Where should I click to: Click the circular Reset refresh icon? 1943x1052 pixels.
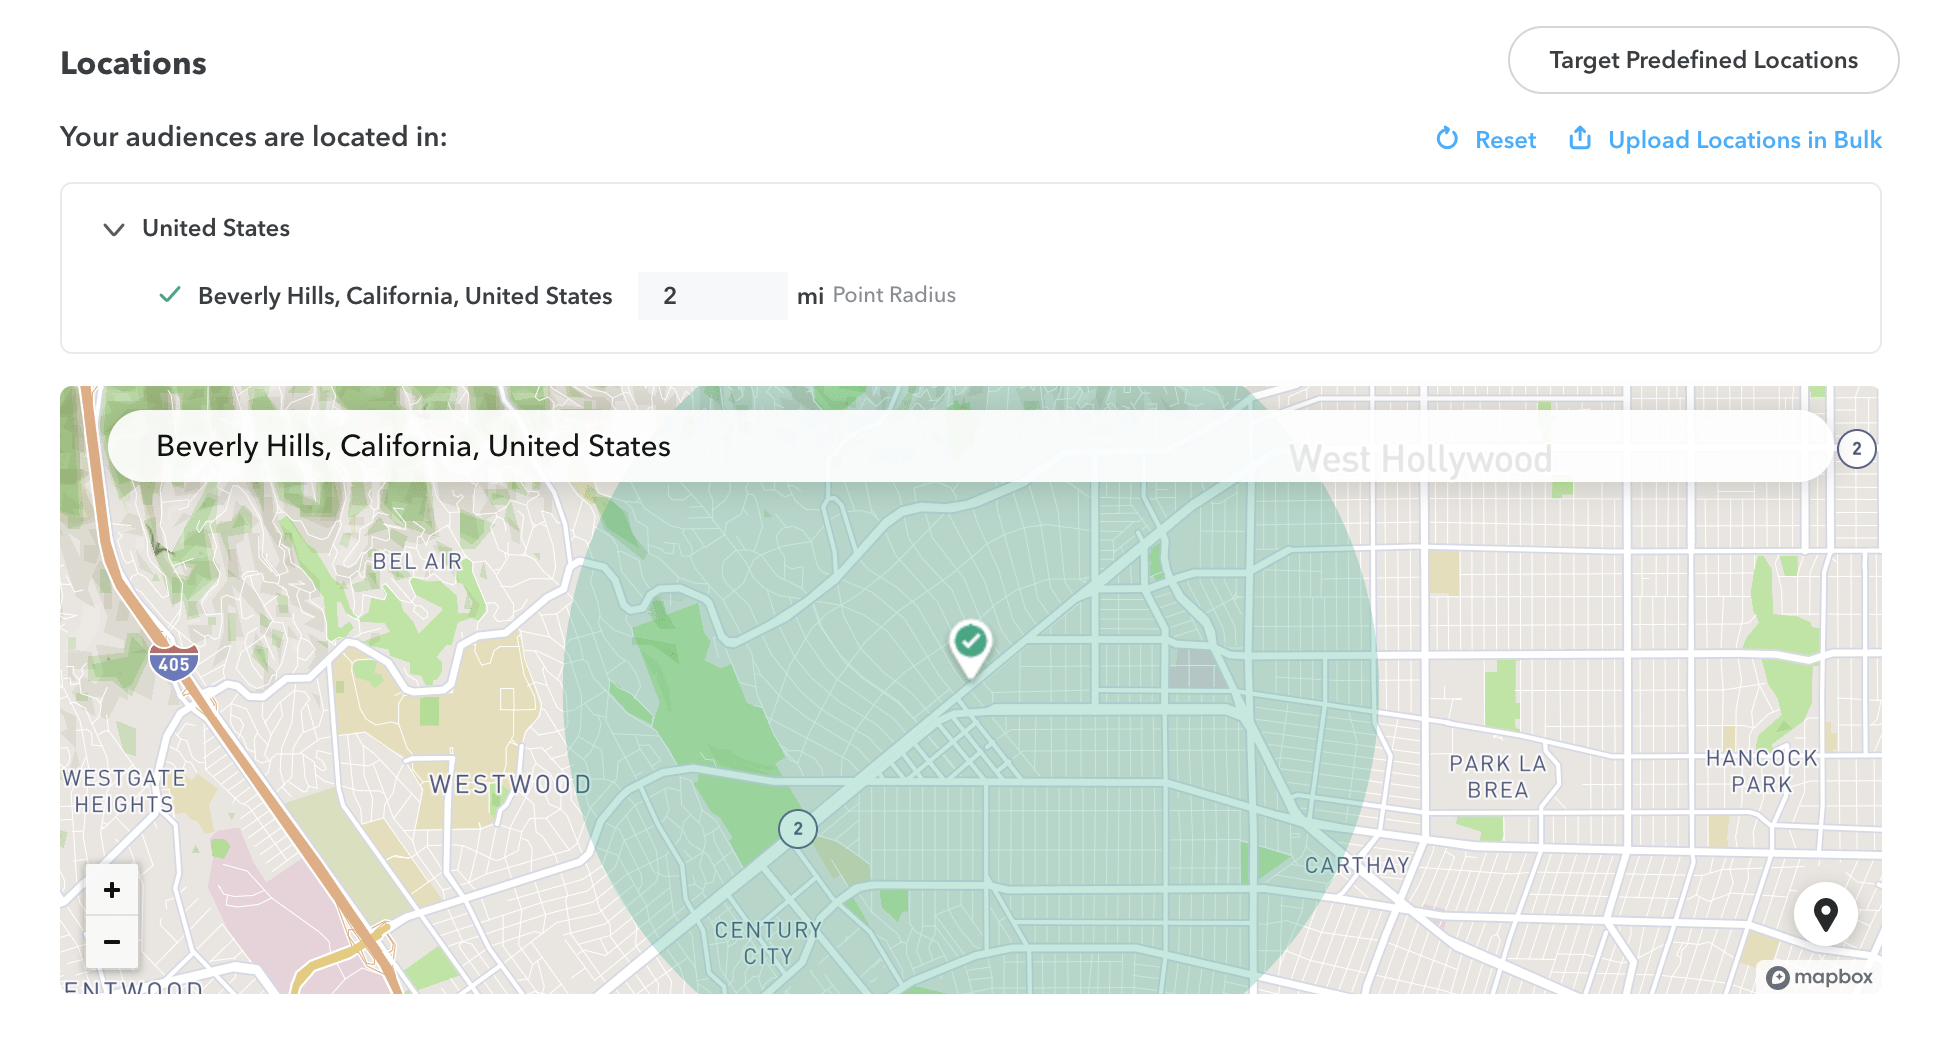pos(1447,139)
